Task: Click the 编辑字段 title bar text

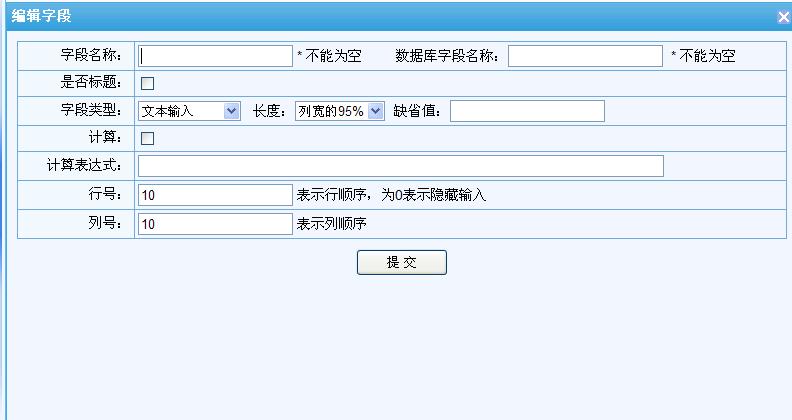Action: point(41,16)
